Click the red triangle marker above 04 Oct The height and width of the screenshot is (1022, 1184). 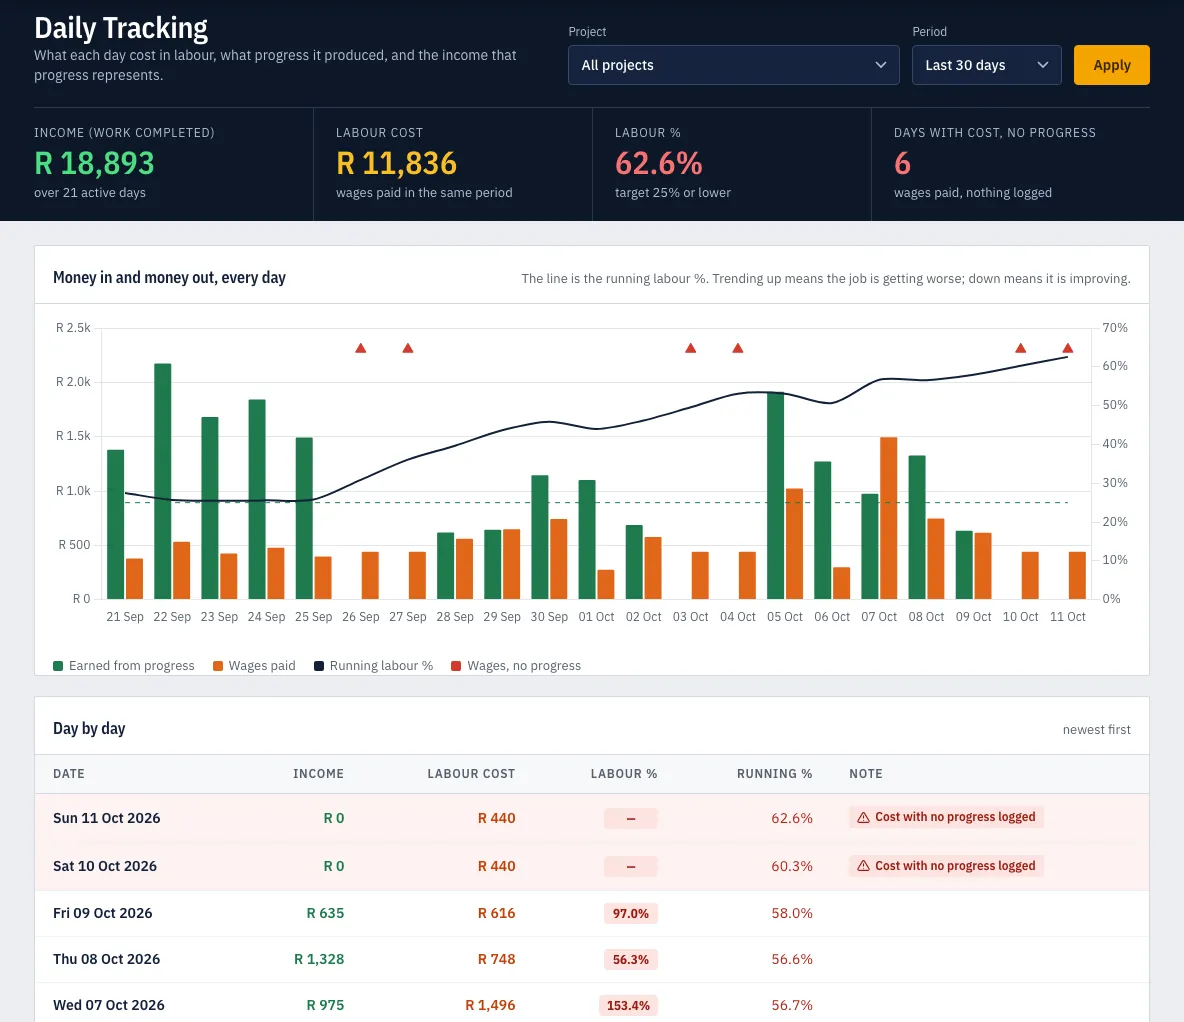(x=738, y=348)
